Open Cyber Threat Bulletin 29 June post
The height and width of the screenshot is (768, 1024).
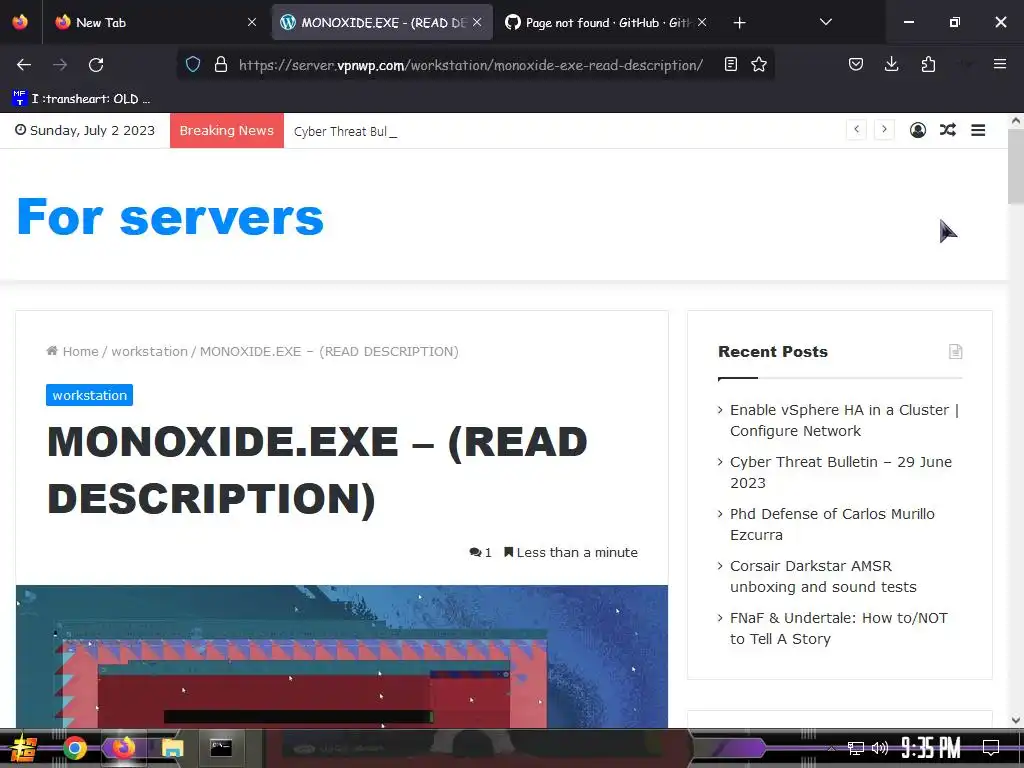tap(840, 472)
